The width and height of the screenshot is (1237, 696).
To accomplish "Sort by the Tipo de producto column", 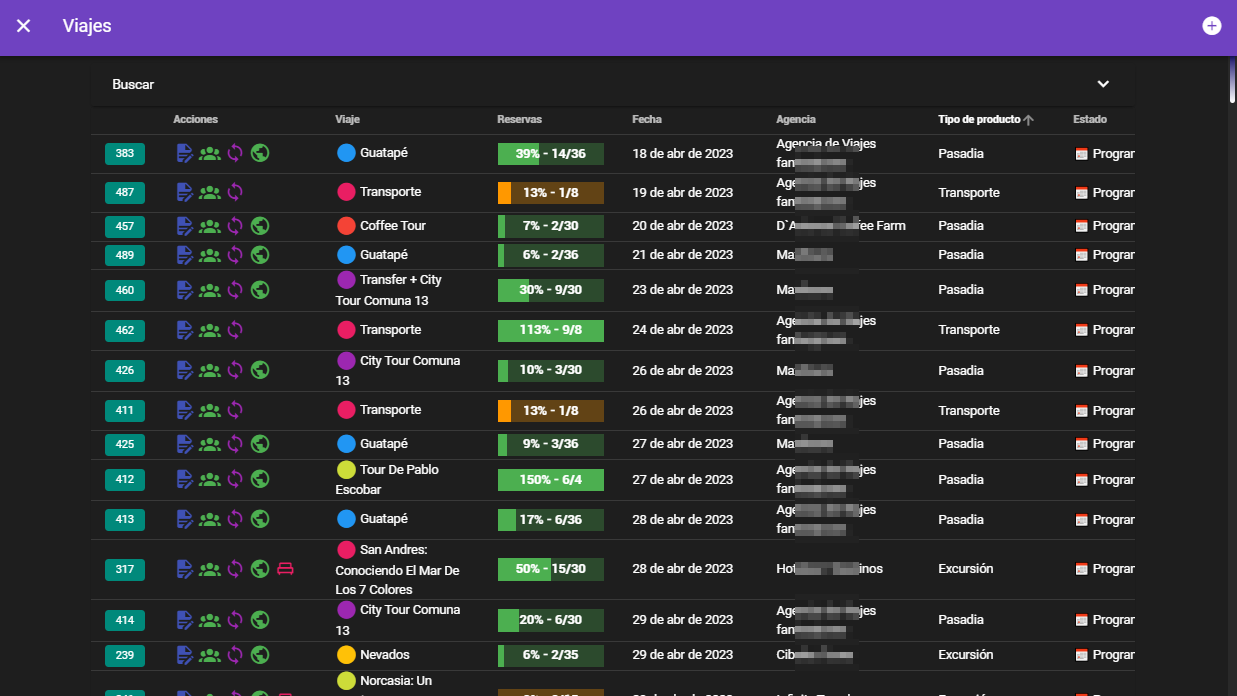I will [979, 120].
